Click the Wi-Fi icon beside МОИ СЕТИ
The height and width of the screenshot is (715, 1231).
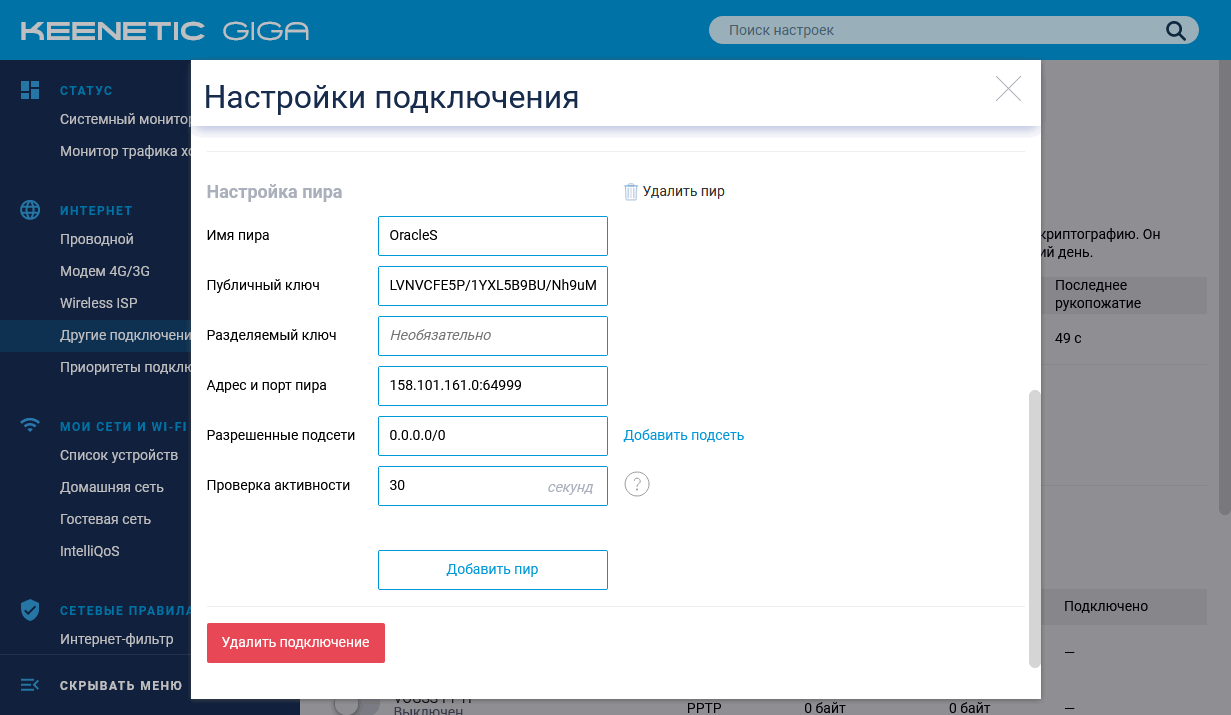tap(30, 425)
